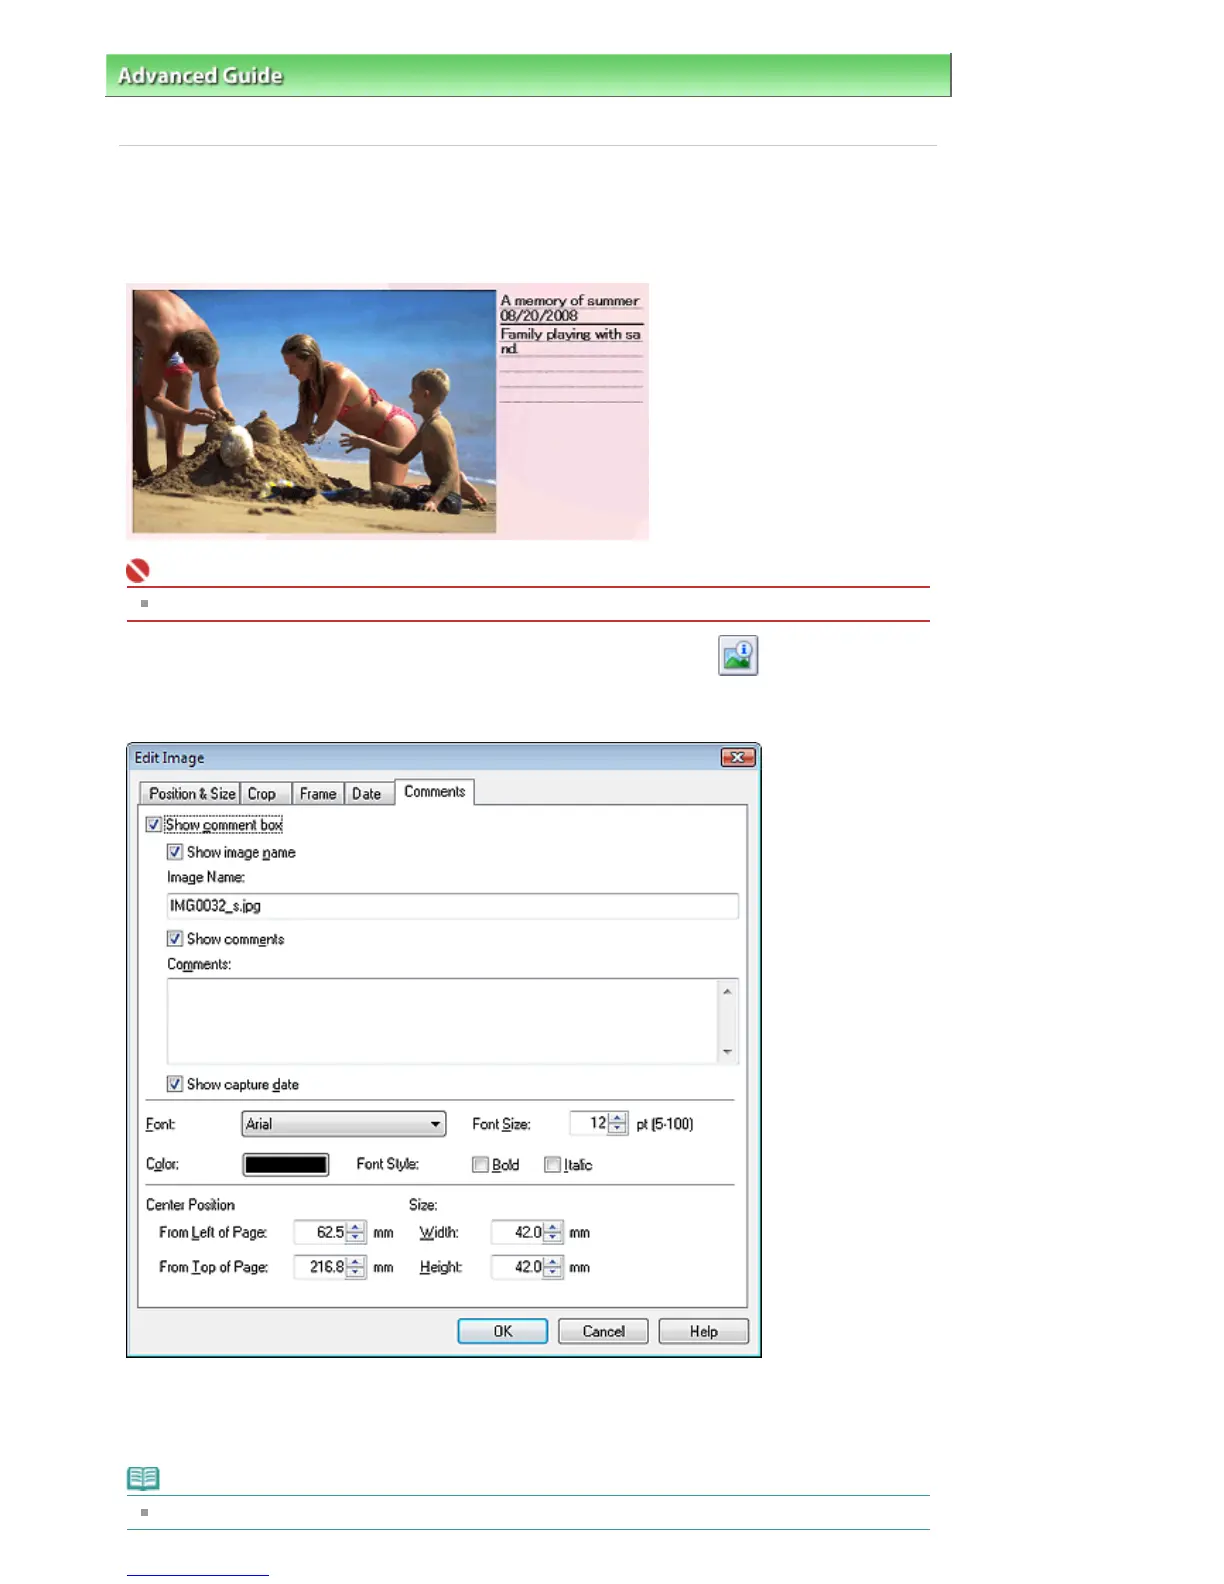
Task: Click the From Top of Page value
Action: (320, 1267)
